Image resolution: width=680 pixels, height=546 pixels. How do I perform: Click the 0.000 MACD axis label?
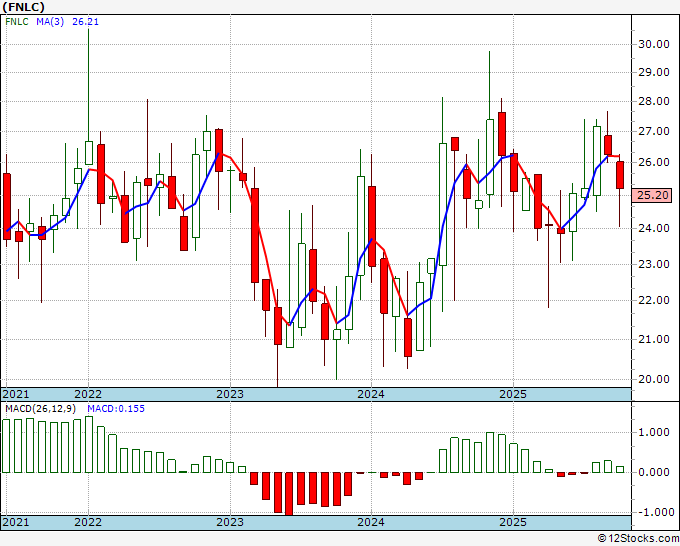point(654,472)
